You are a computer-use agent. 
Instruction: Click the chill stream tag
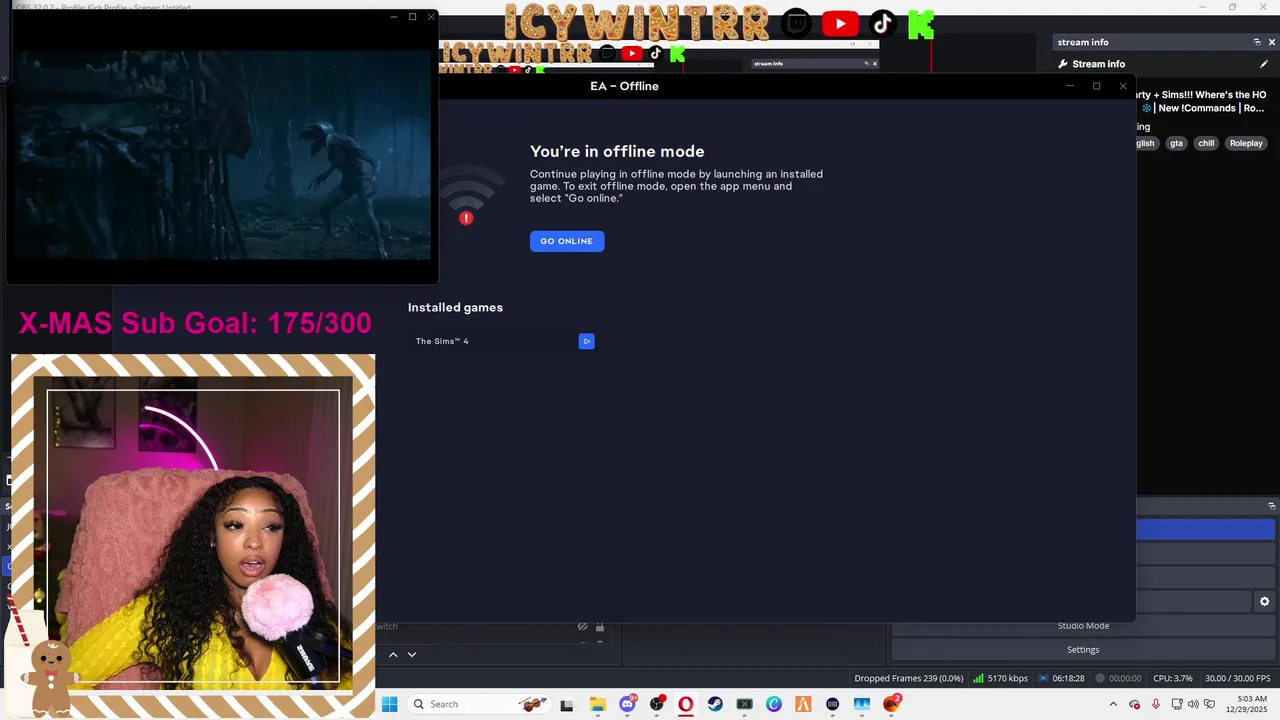coord(1206,143)
